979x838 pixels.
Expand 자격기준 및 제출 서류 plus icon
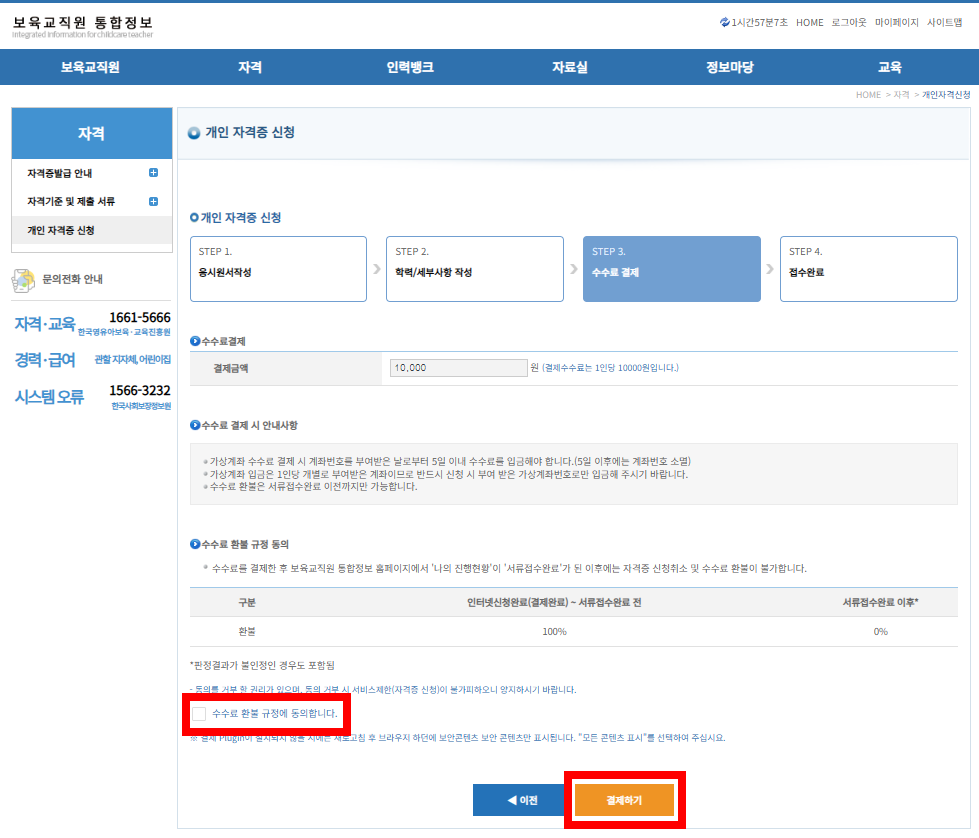click(154, 201)
